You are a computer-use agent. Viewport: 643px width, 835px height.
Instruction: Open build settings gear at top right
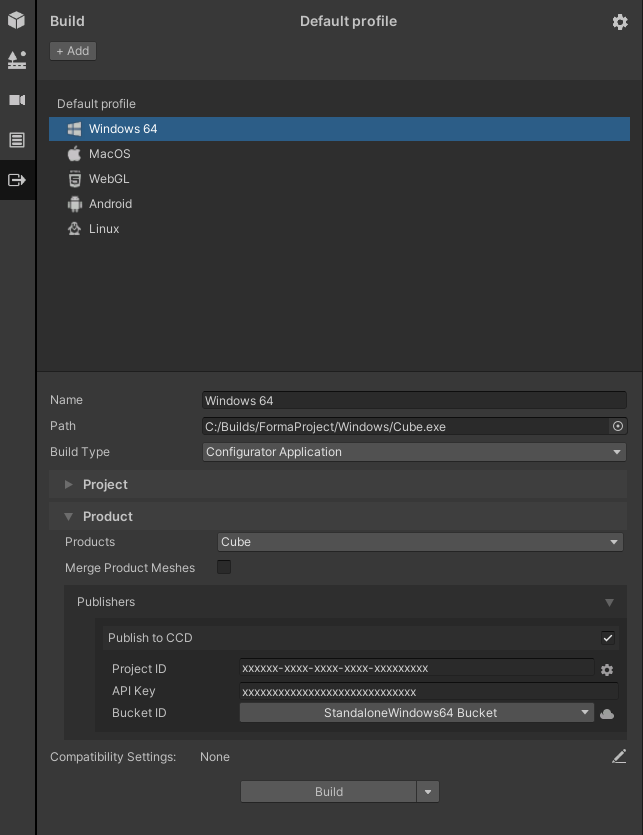point(620,22)
